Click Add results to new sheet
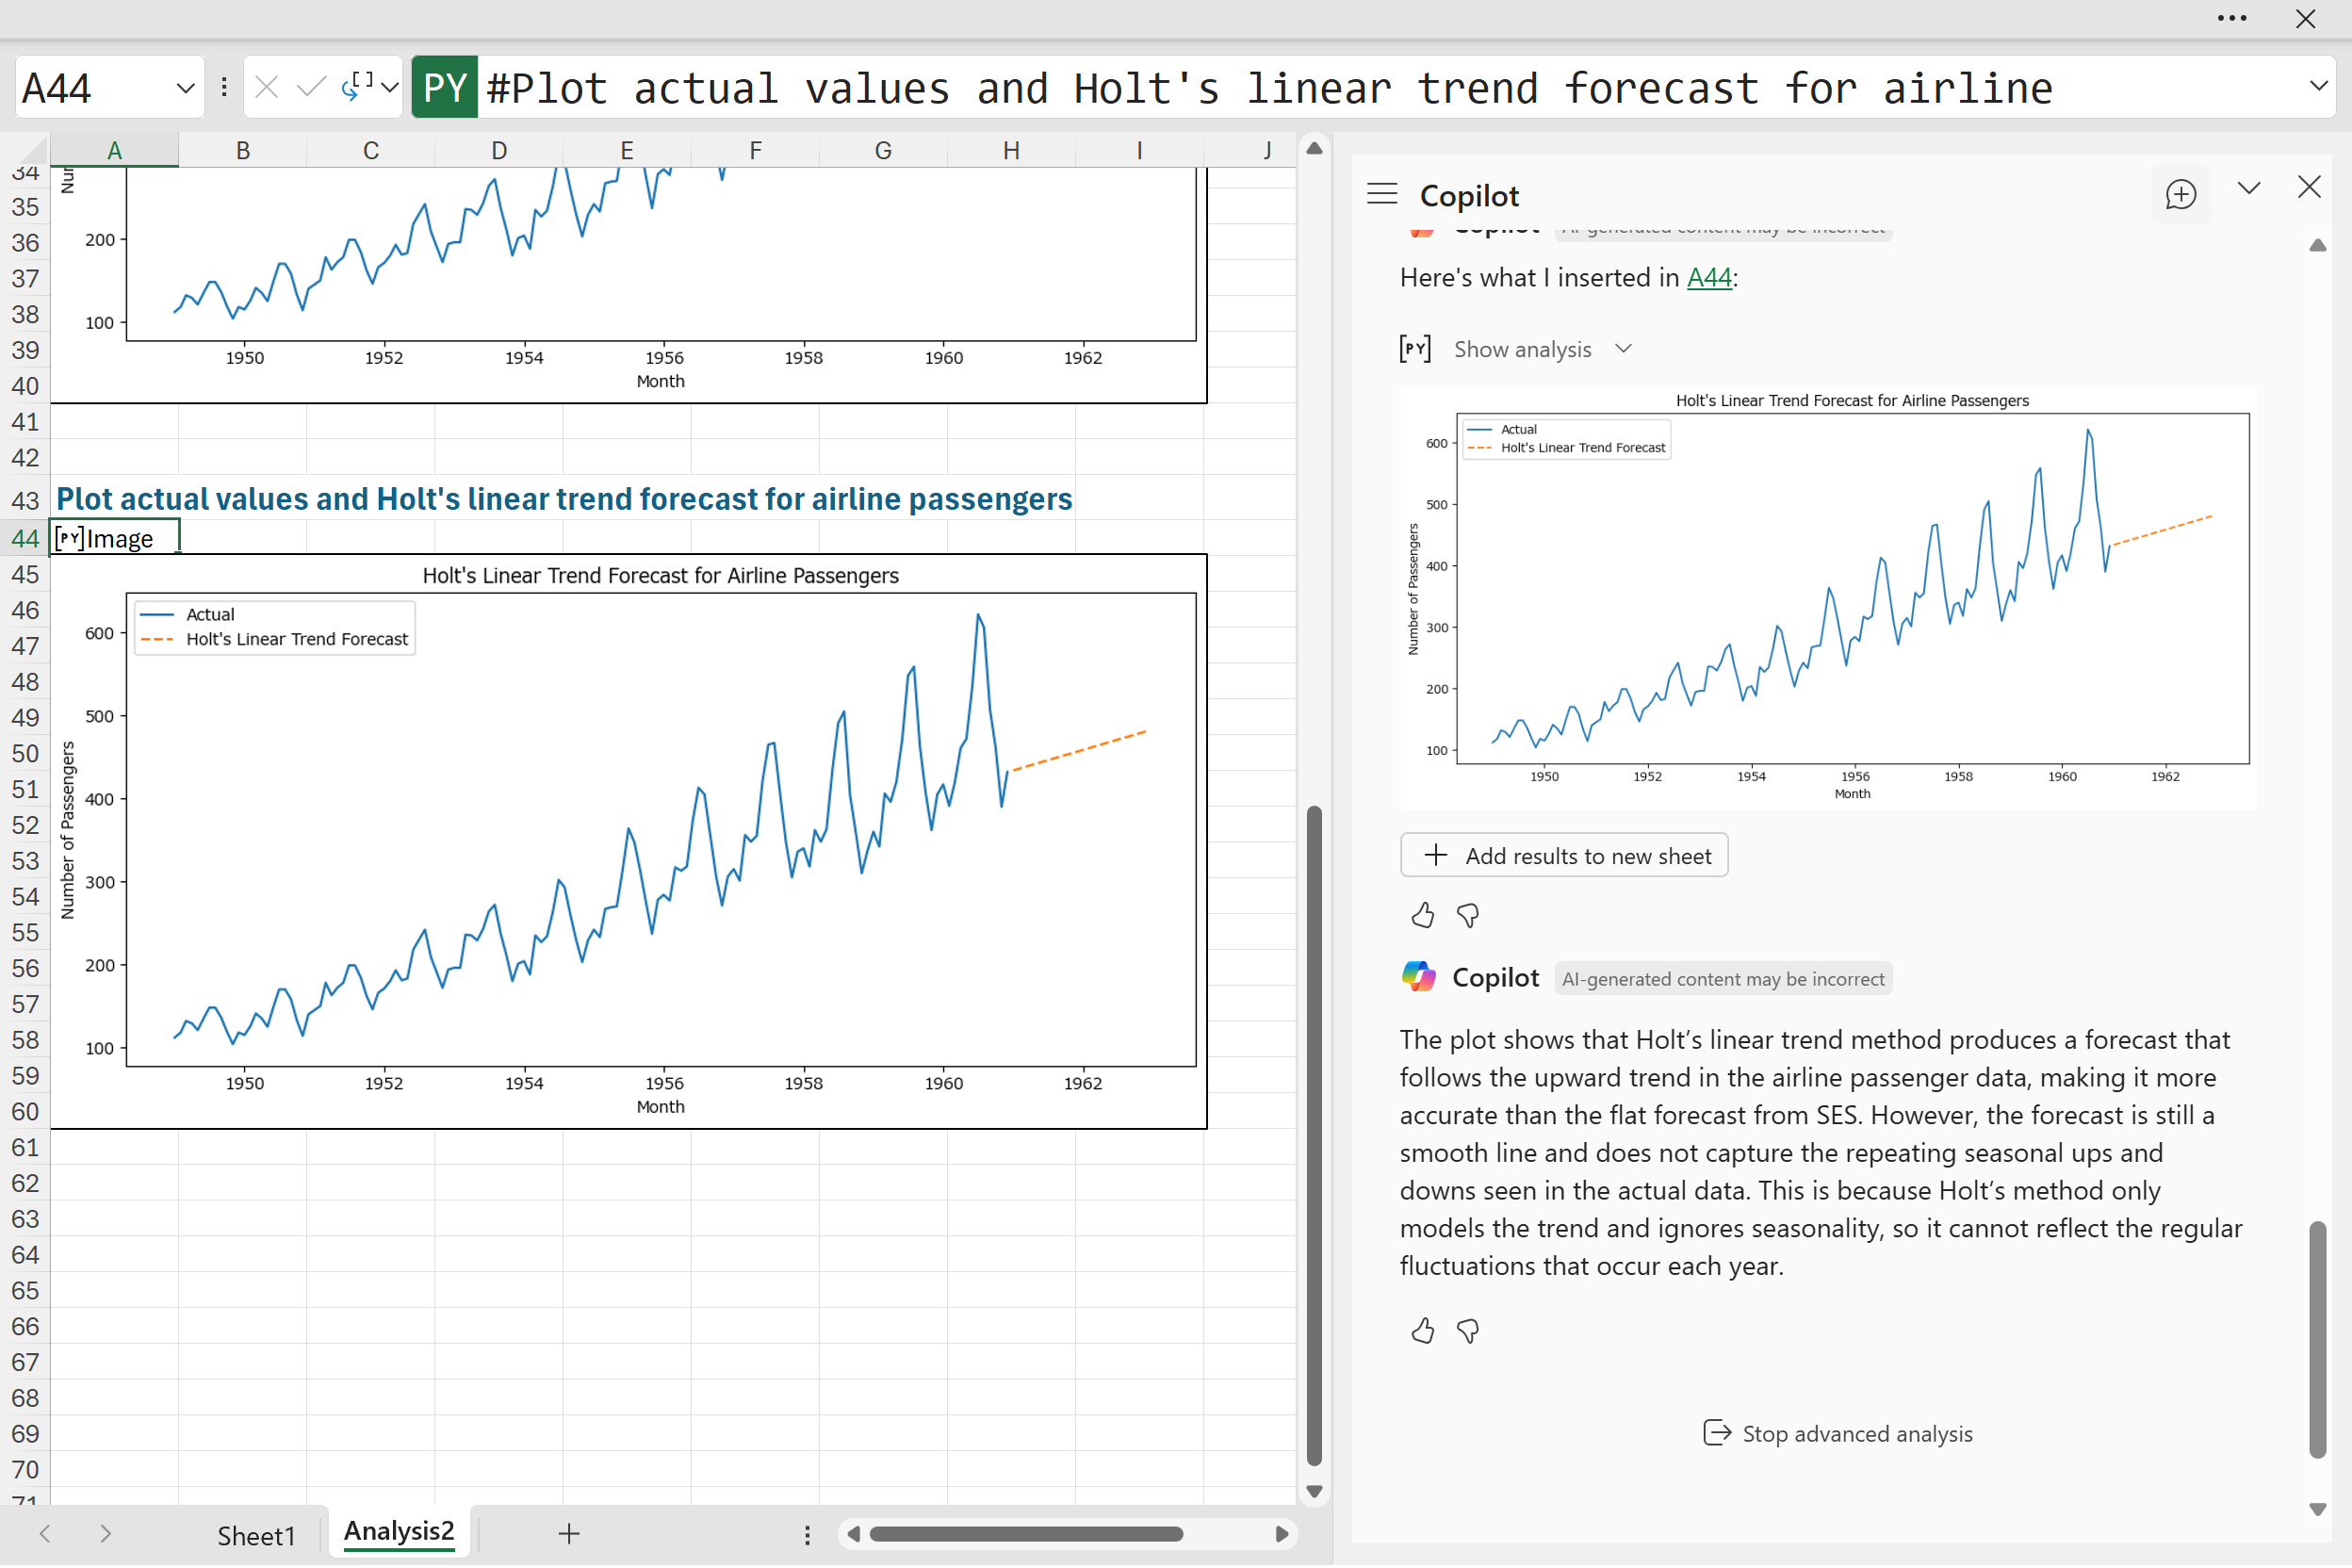This screenshot has width=2352, height=1568. coord(1564,856)
